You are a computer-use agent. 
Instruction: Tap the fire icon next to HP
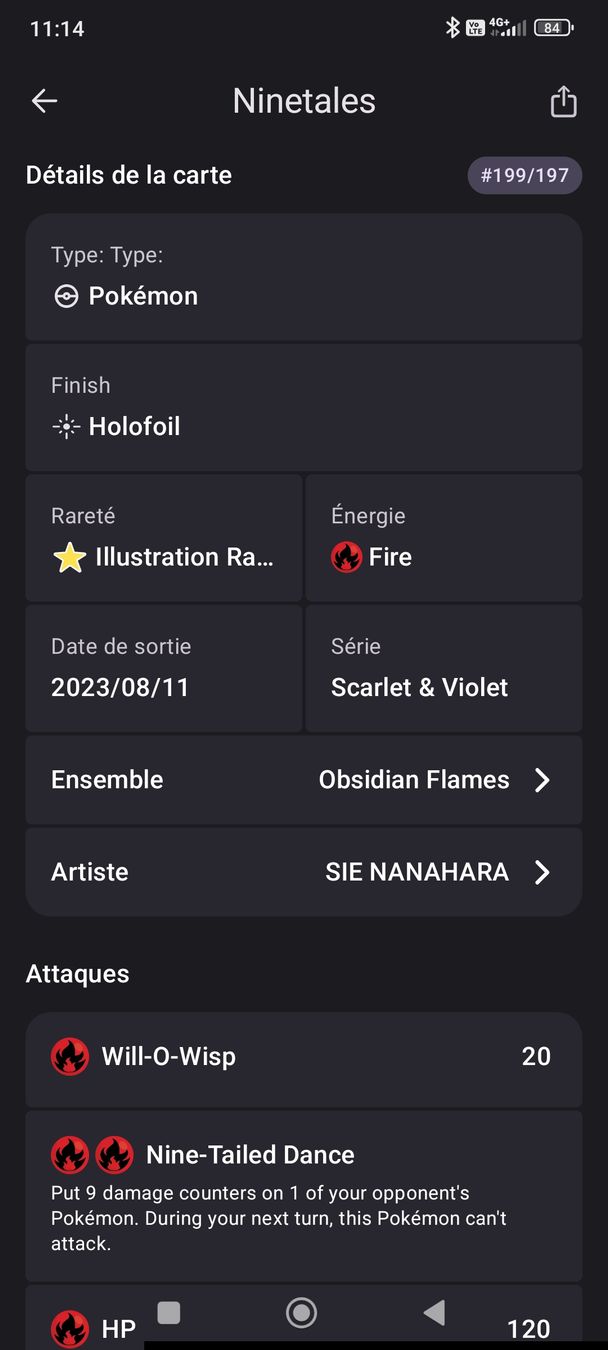click(x=70, y=1329)
